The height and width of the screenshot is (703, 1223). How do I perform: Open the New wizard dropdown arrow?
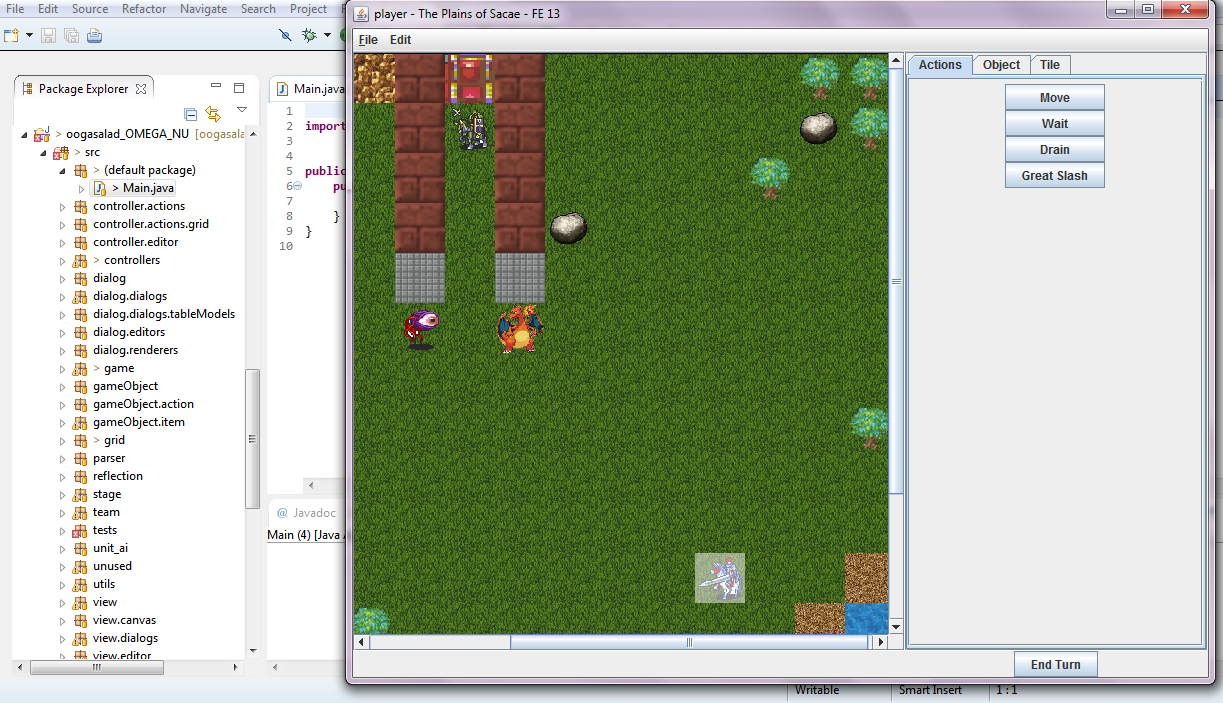coord(29,36)
